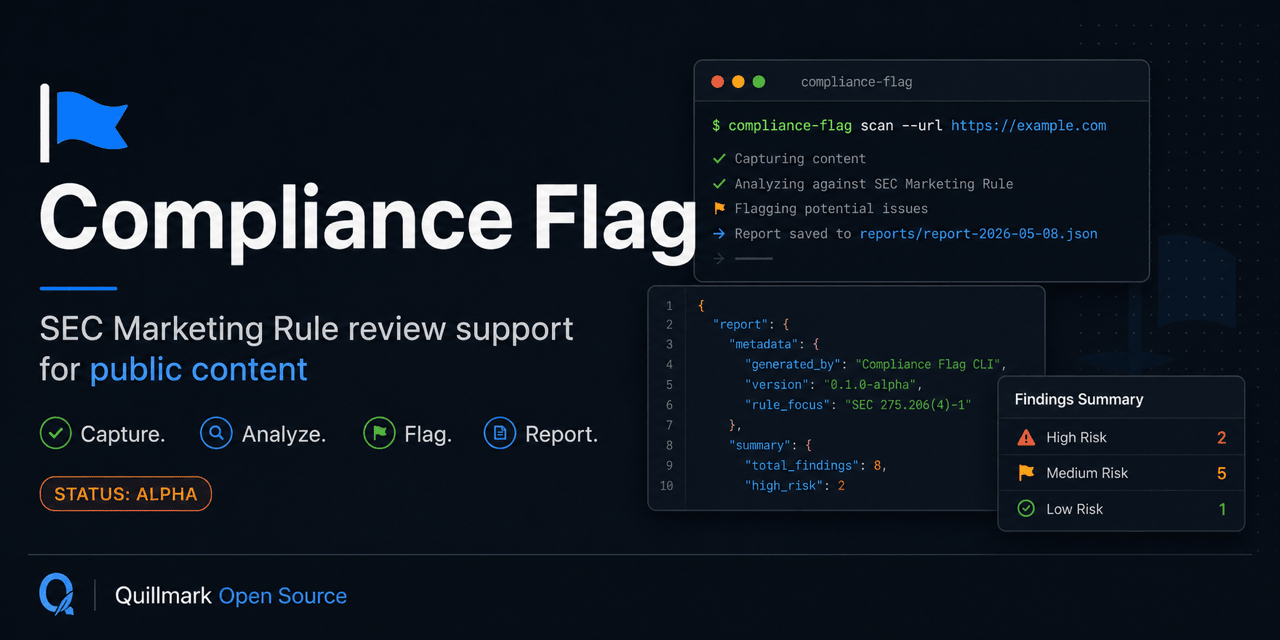Click blue arrow beside Report saved to

718,233
